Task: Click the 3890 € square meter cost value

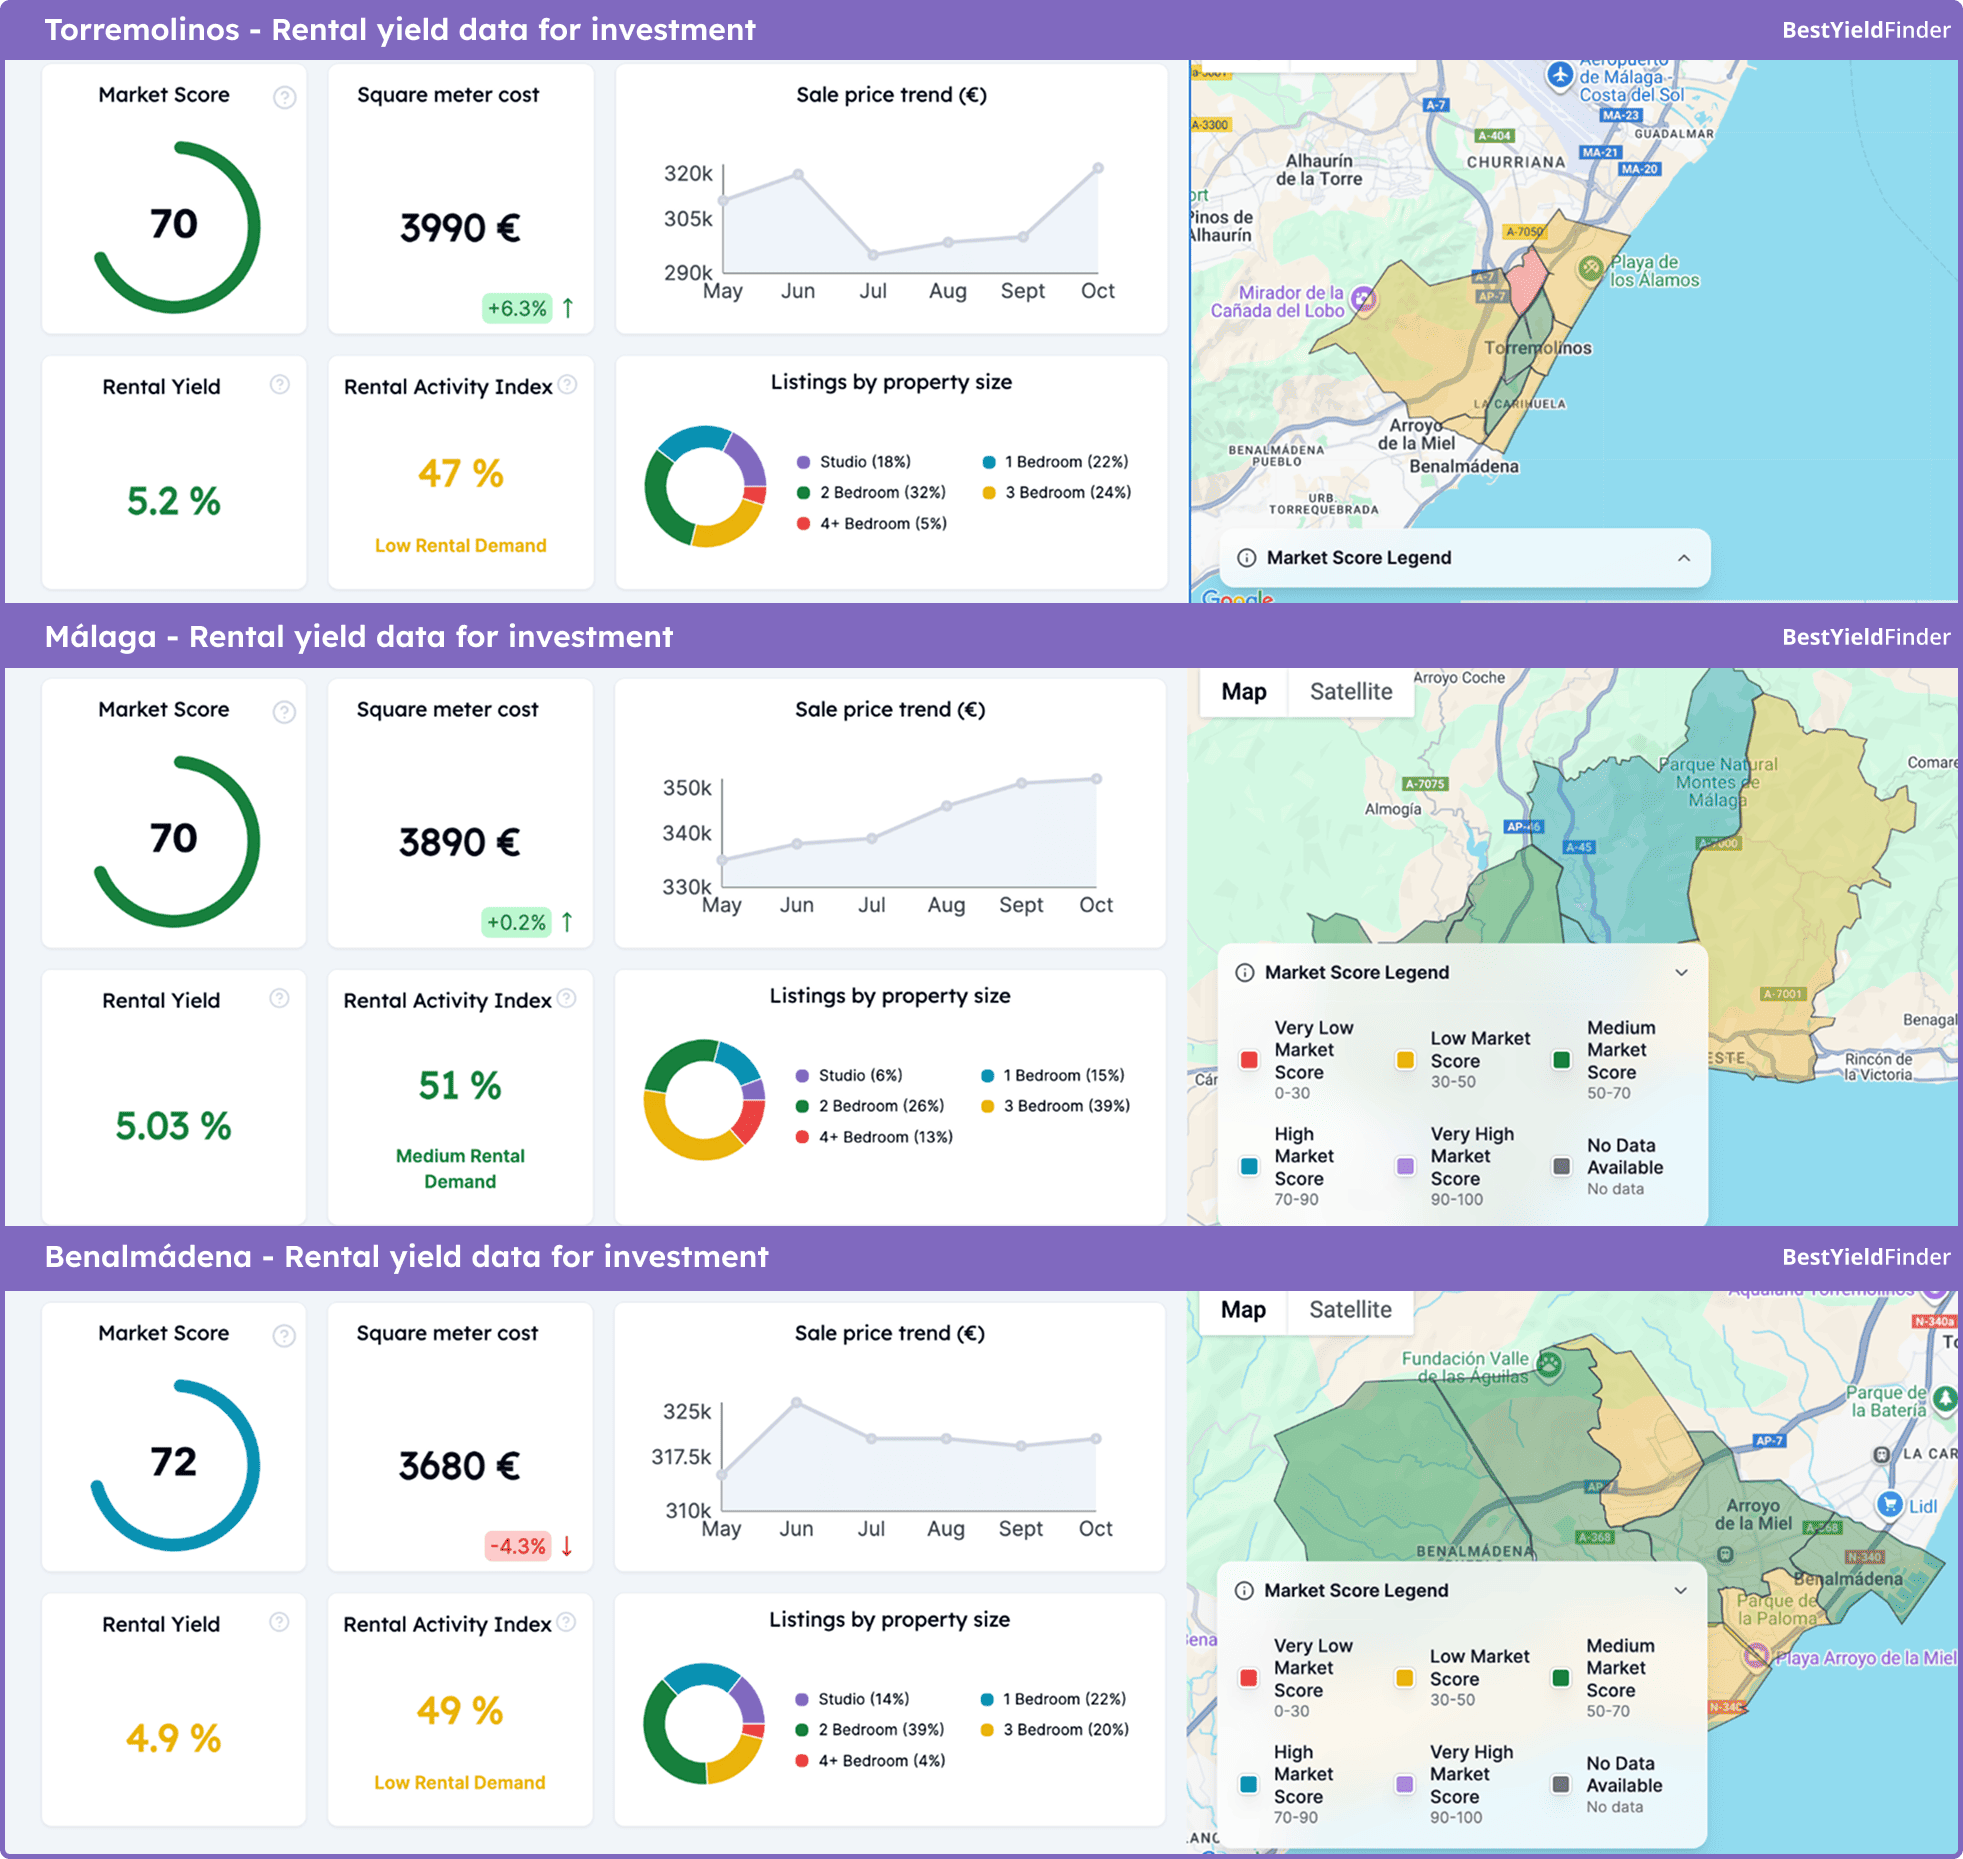Action: [460, 842]
